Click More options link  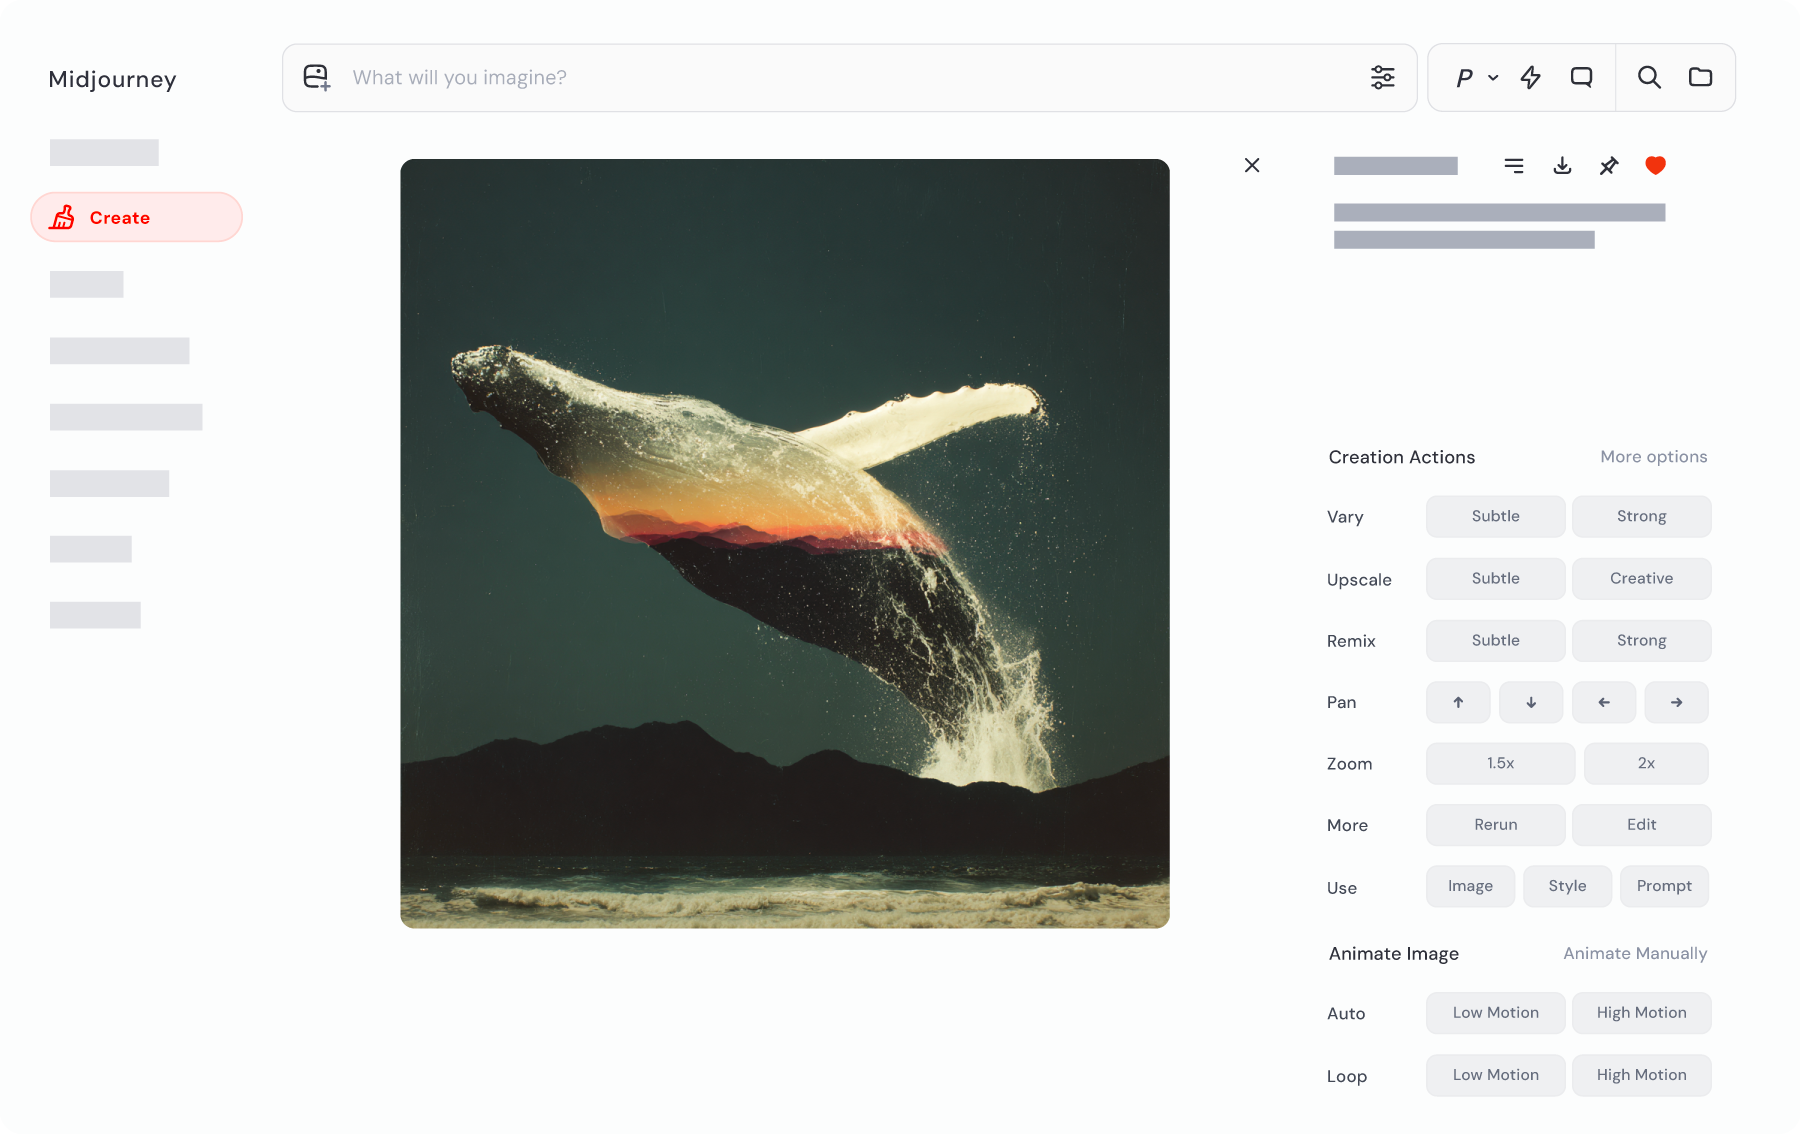click(1653, 457)
